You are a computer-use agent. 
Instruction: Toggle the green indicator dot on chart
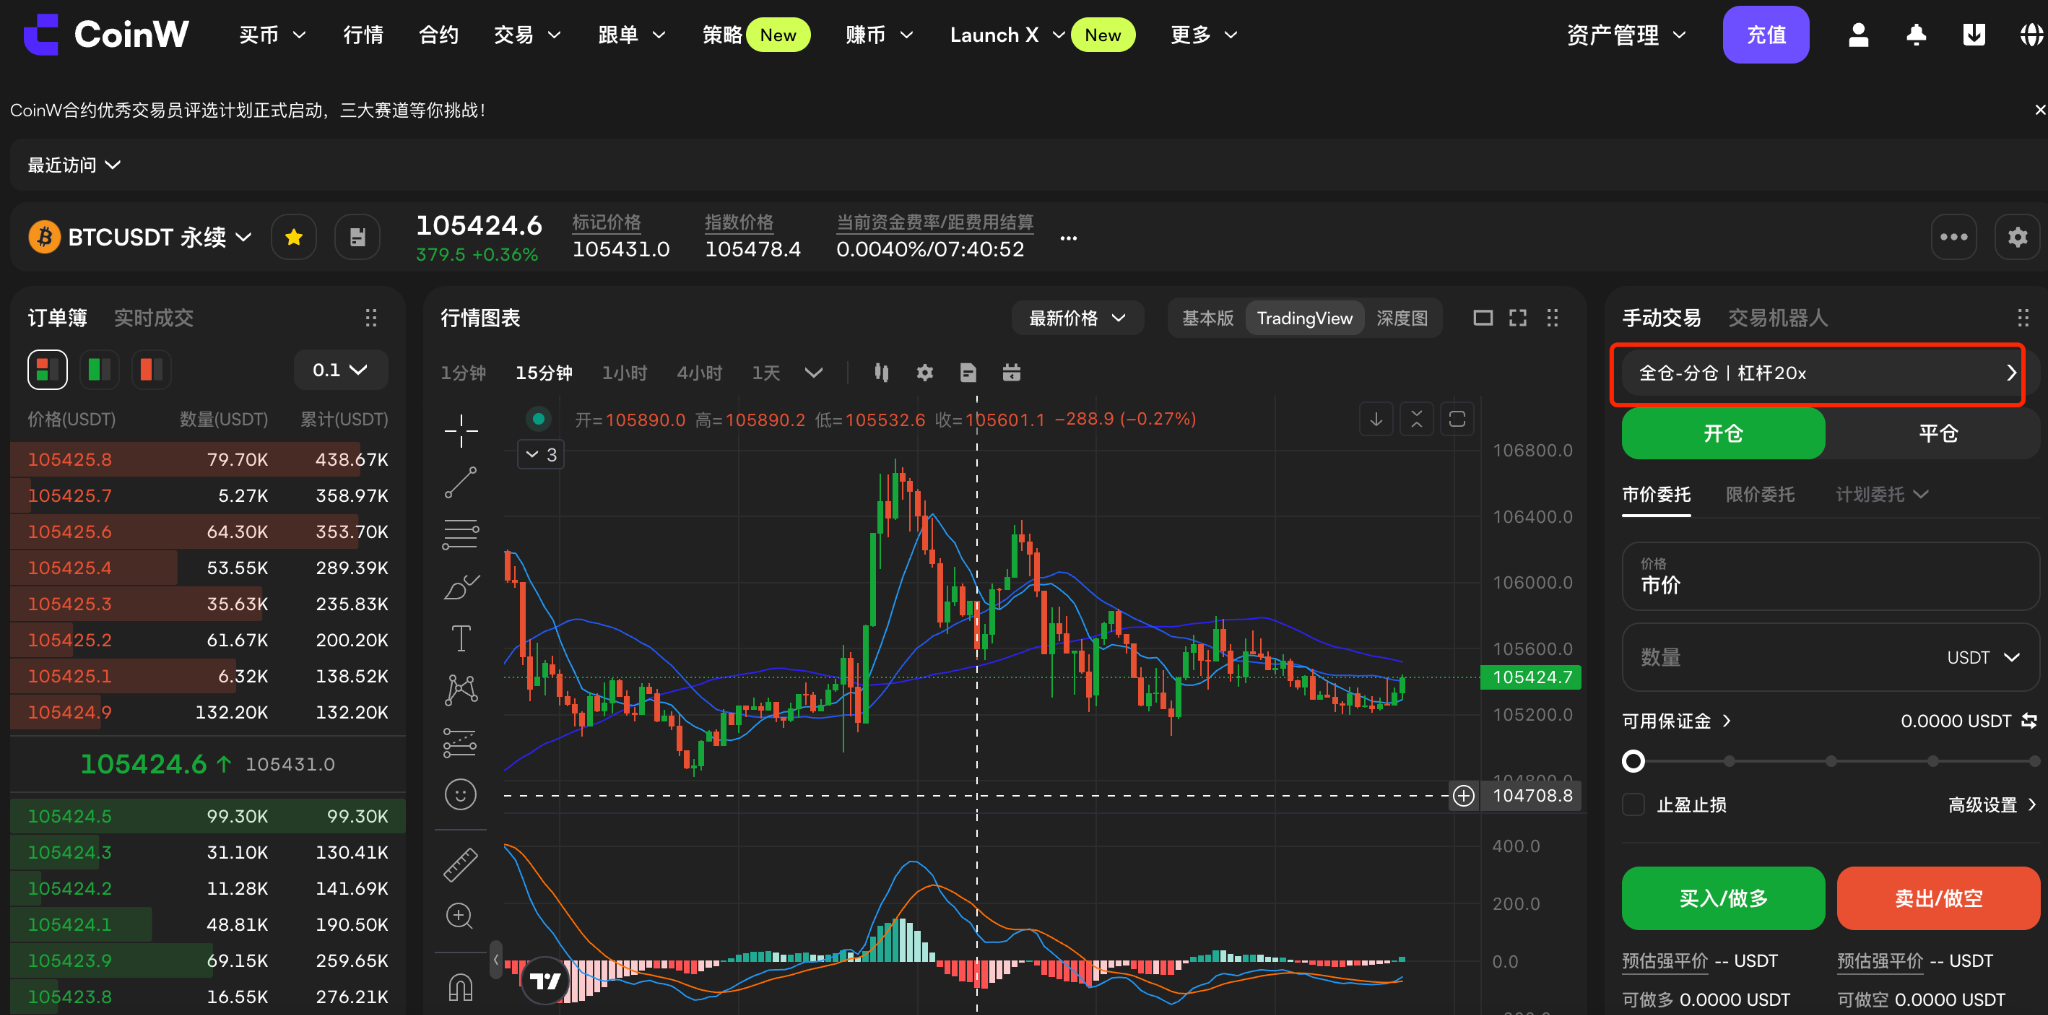tap(539, 419)
